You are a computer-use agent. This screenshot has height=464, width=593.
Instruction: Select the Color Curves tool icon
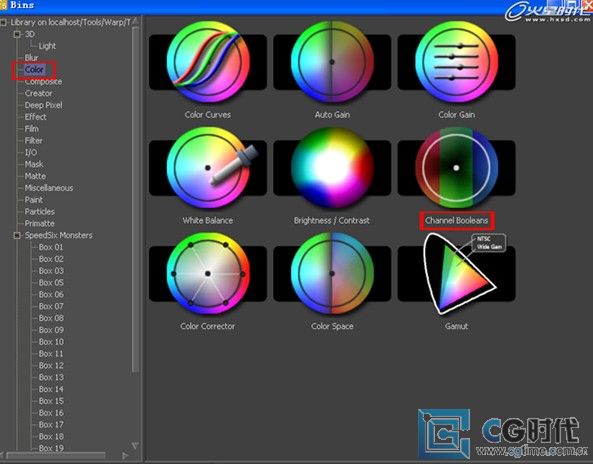[208, 62]
